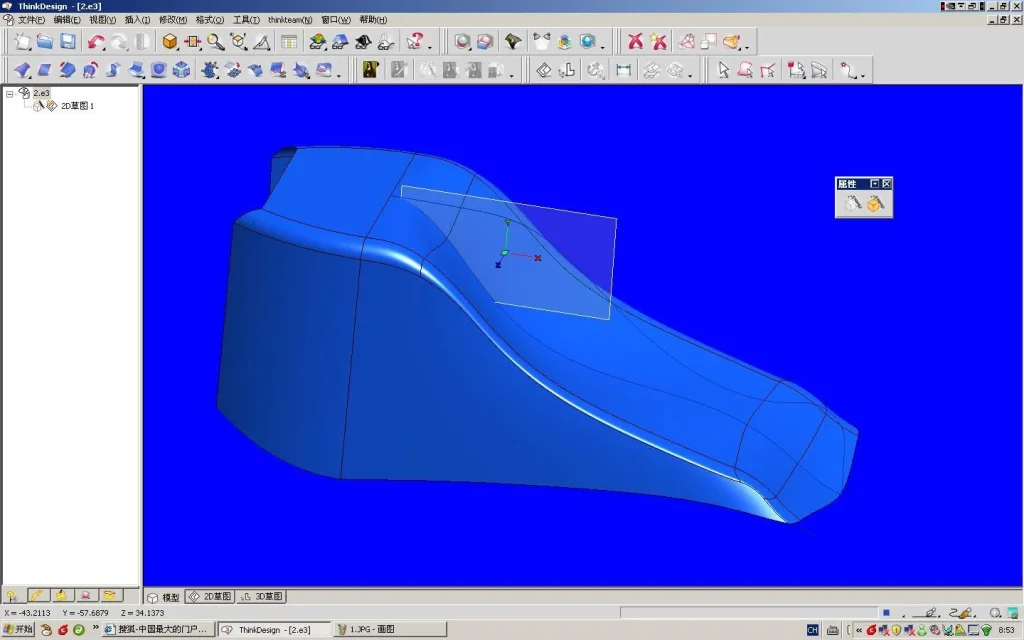
Task: Click the dimension measure icon
Action: coord(624,70)
